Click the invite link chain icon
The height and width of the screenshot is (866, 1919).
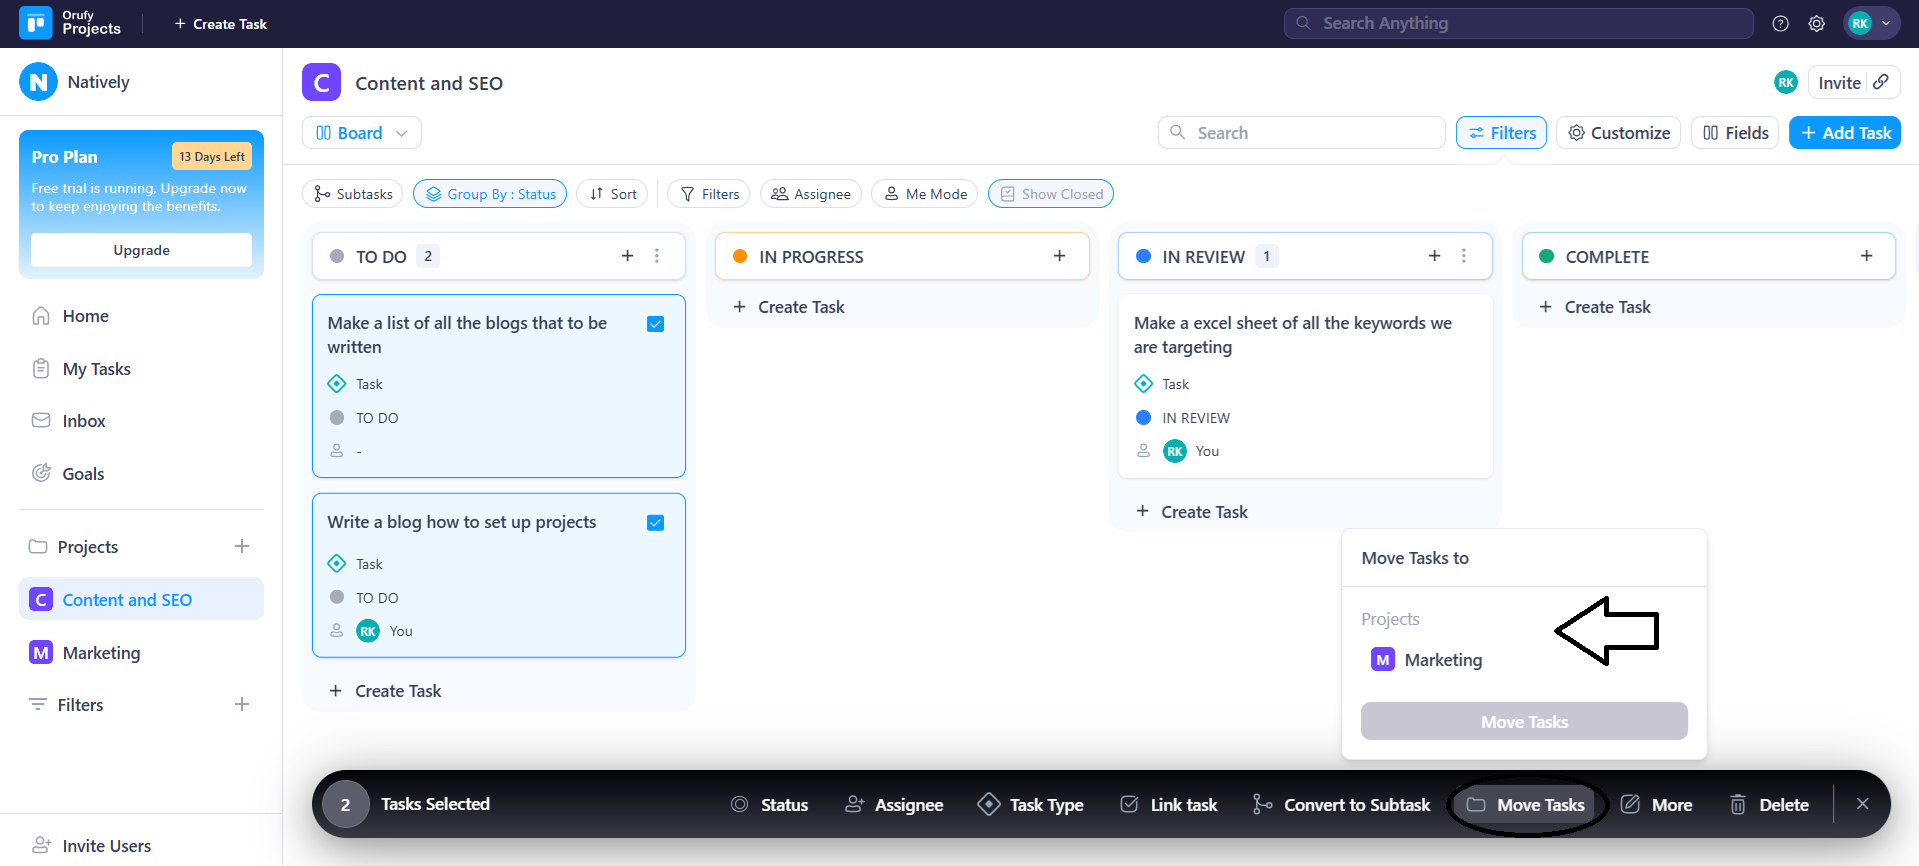tap(1881, 82)
